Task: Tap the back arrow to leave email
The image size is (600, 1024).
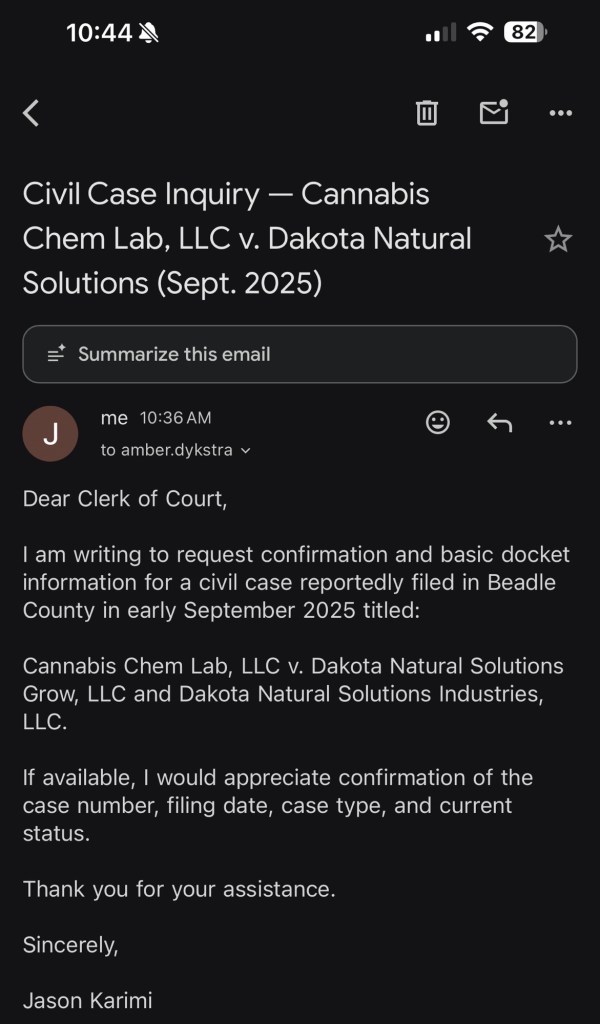Action: (31, 113)
